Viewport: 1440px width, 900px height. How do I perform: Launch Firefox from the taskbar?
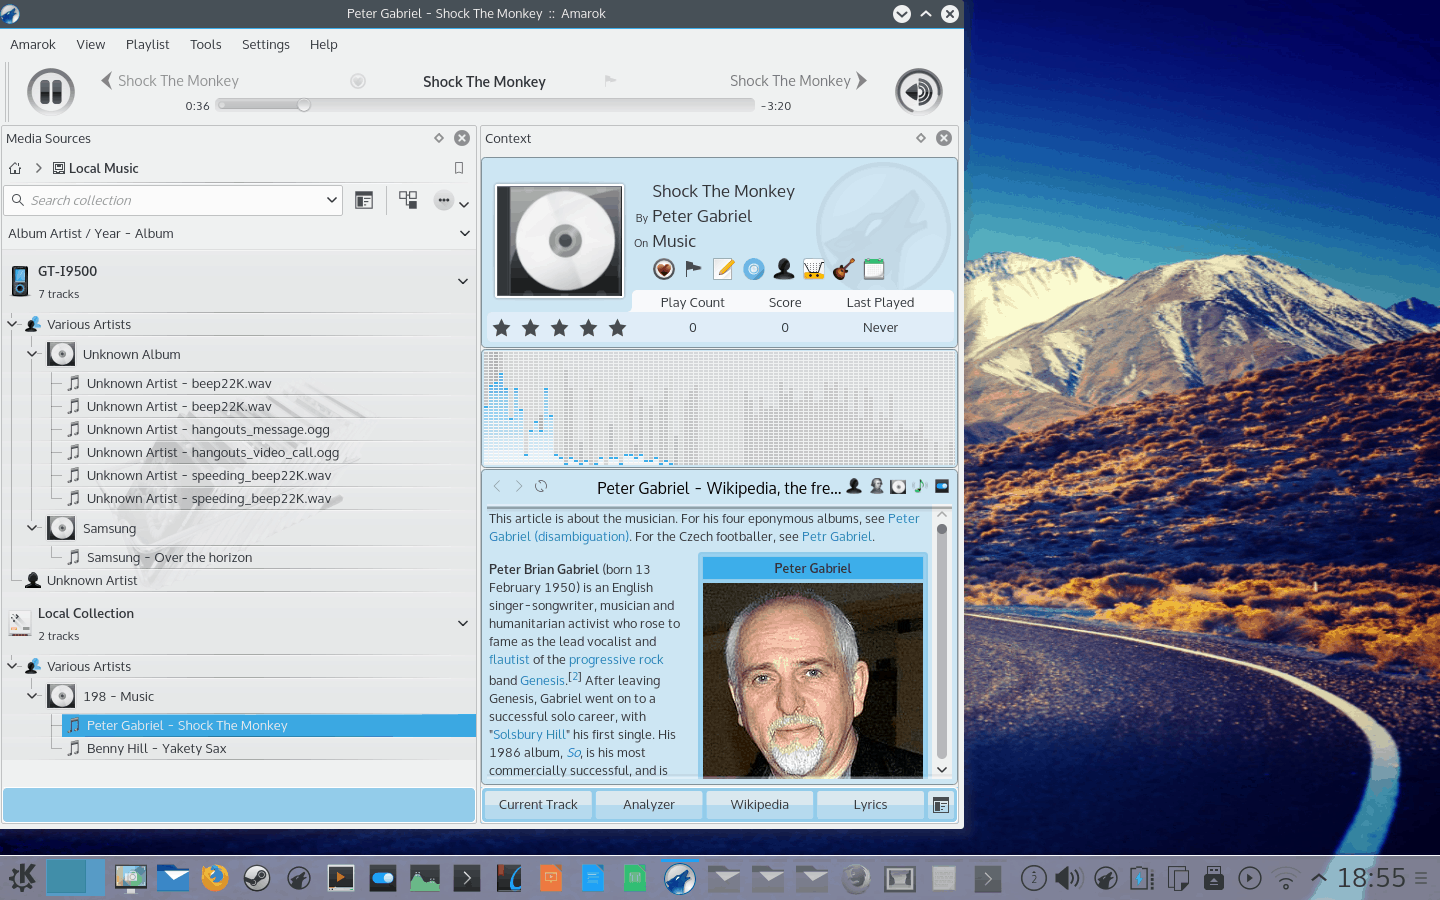[x=214, y=878]
